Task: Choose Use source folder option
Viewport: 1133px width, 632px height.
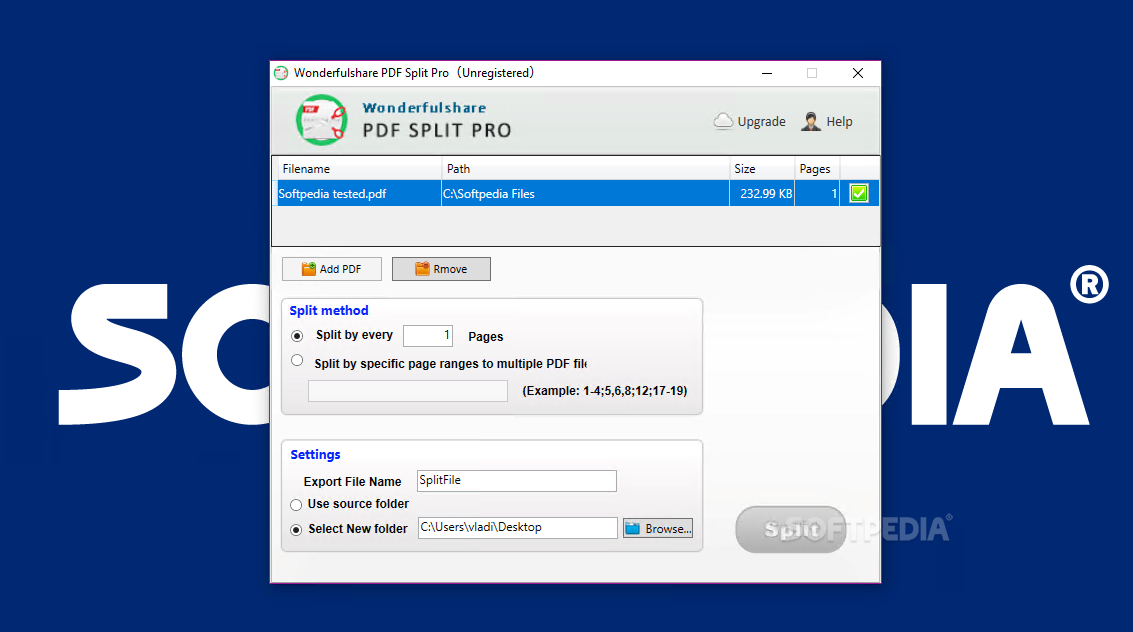Action: click(296, 505)
